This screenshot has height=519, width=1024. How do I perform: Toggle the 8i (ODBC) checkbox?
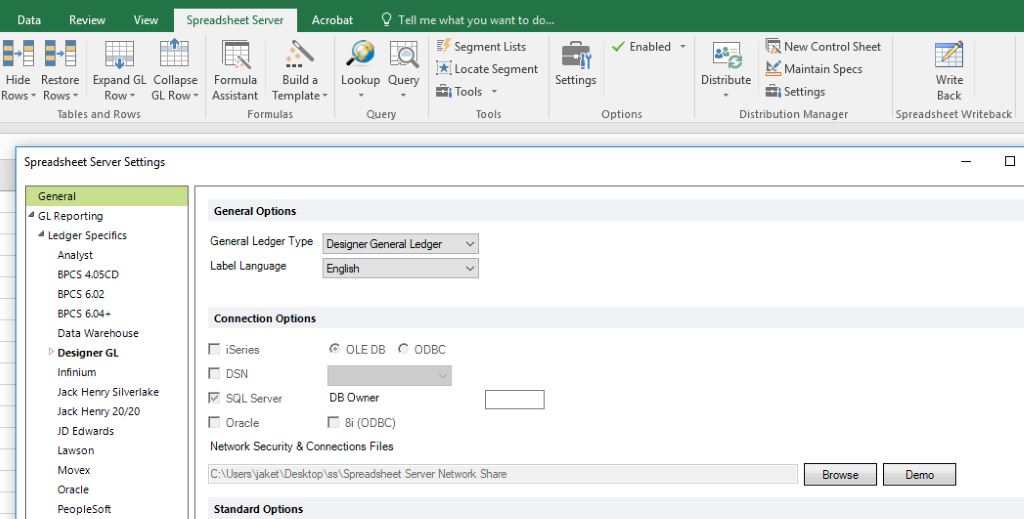click(333, 422)
